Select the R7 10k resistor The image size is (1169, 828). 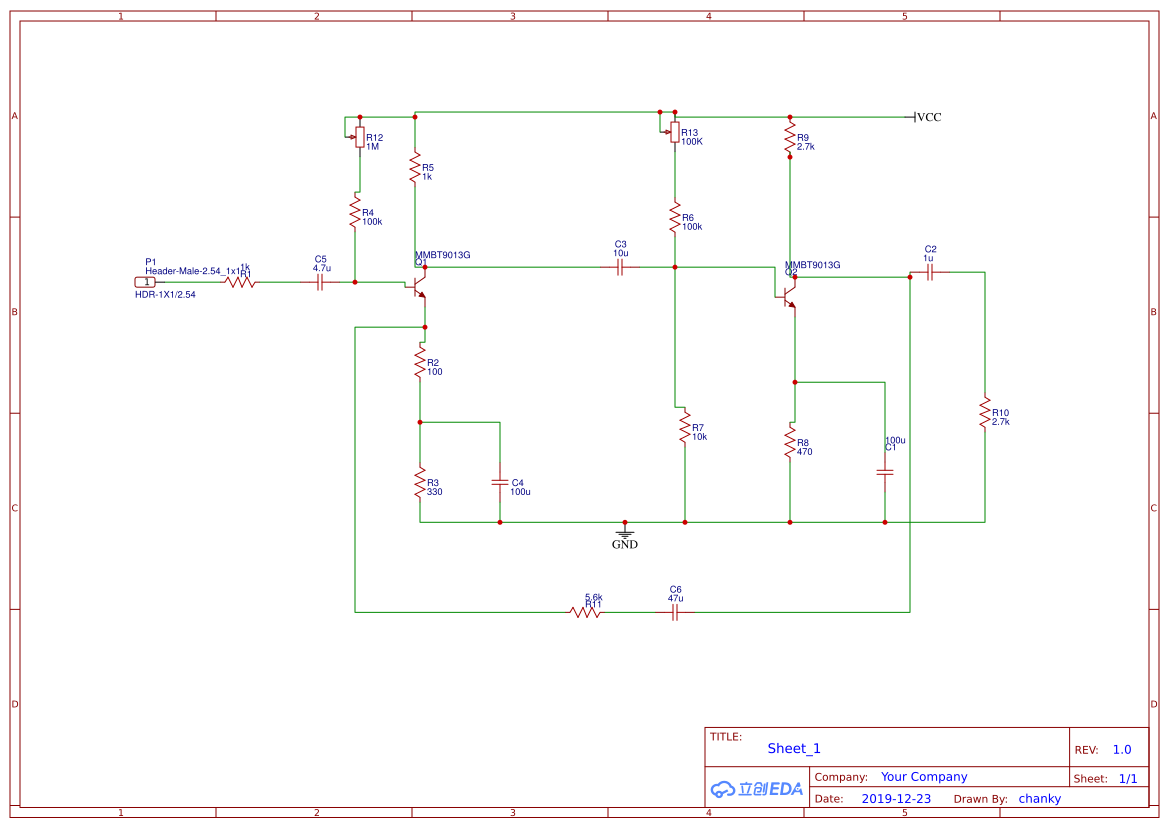[x=684, y=428]
